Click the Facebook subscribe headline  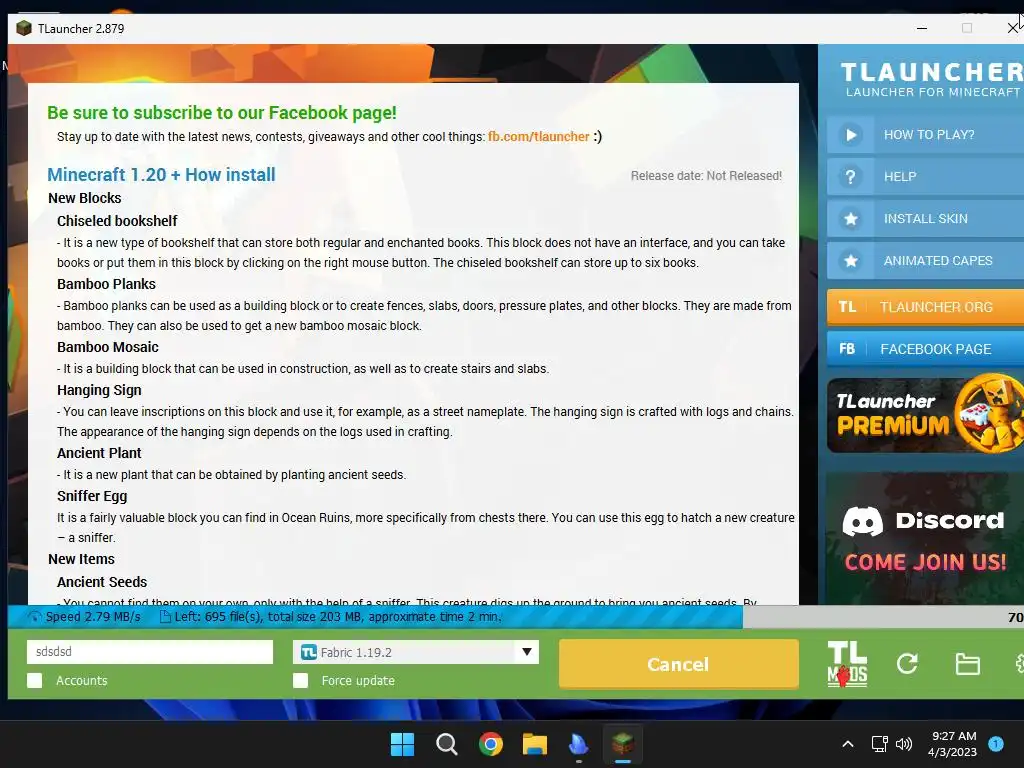click(x=222, y=113)
